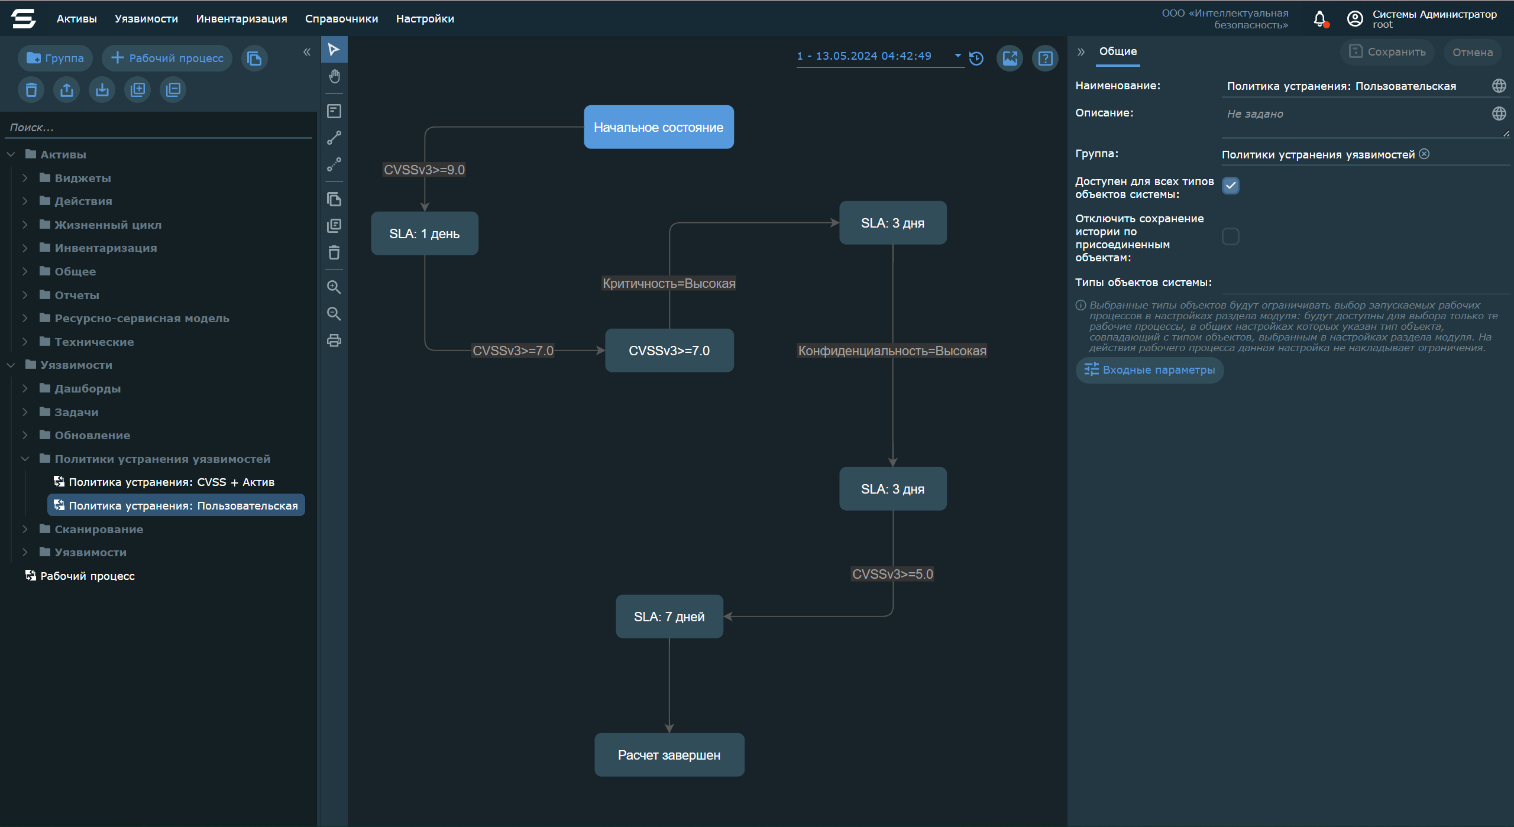Image resolution: width=1514 pixels, height=827 pixels.
Task: Click the Сохранить button
Action: pos(1387,52)
